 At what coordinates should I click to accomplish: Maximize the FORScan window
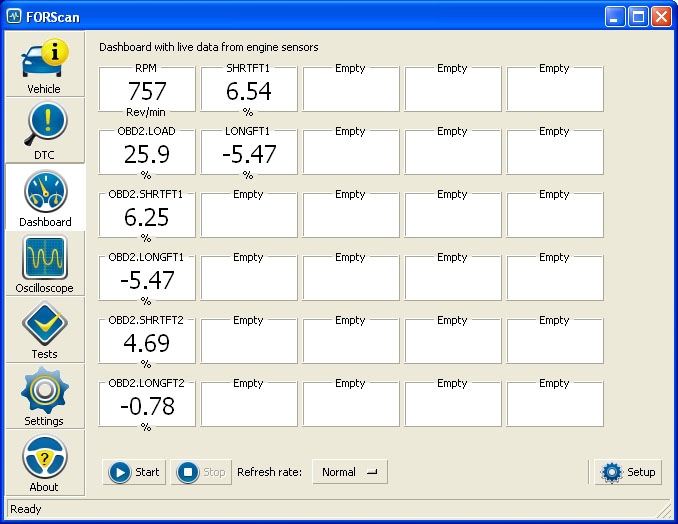click(639, 16)
